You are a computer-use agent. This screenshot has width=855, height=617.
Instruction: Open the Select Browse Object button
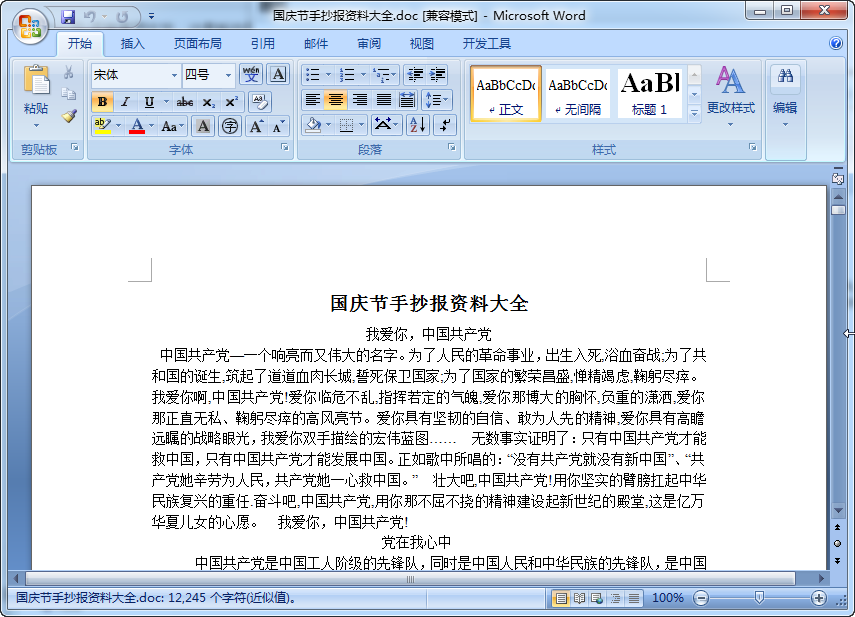(838, 543)
